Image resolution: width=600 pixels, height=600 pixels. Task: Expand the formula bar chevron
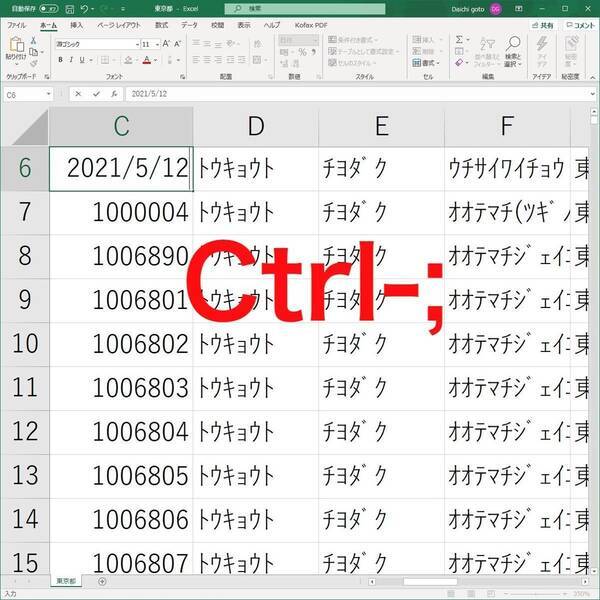[x=592, y=94]
